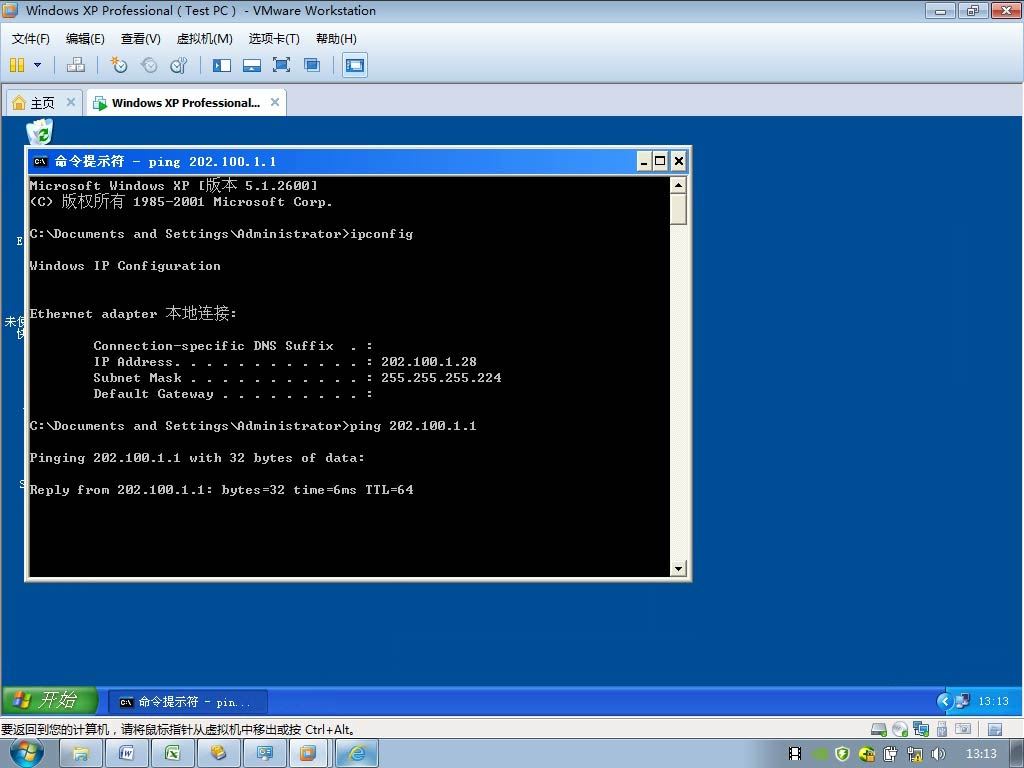Click the console view toolbar icon
Viewport: 1024px width, 768px height.
[x=355, y=65]
